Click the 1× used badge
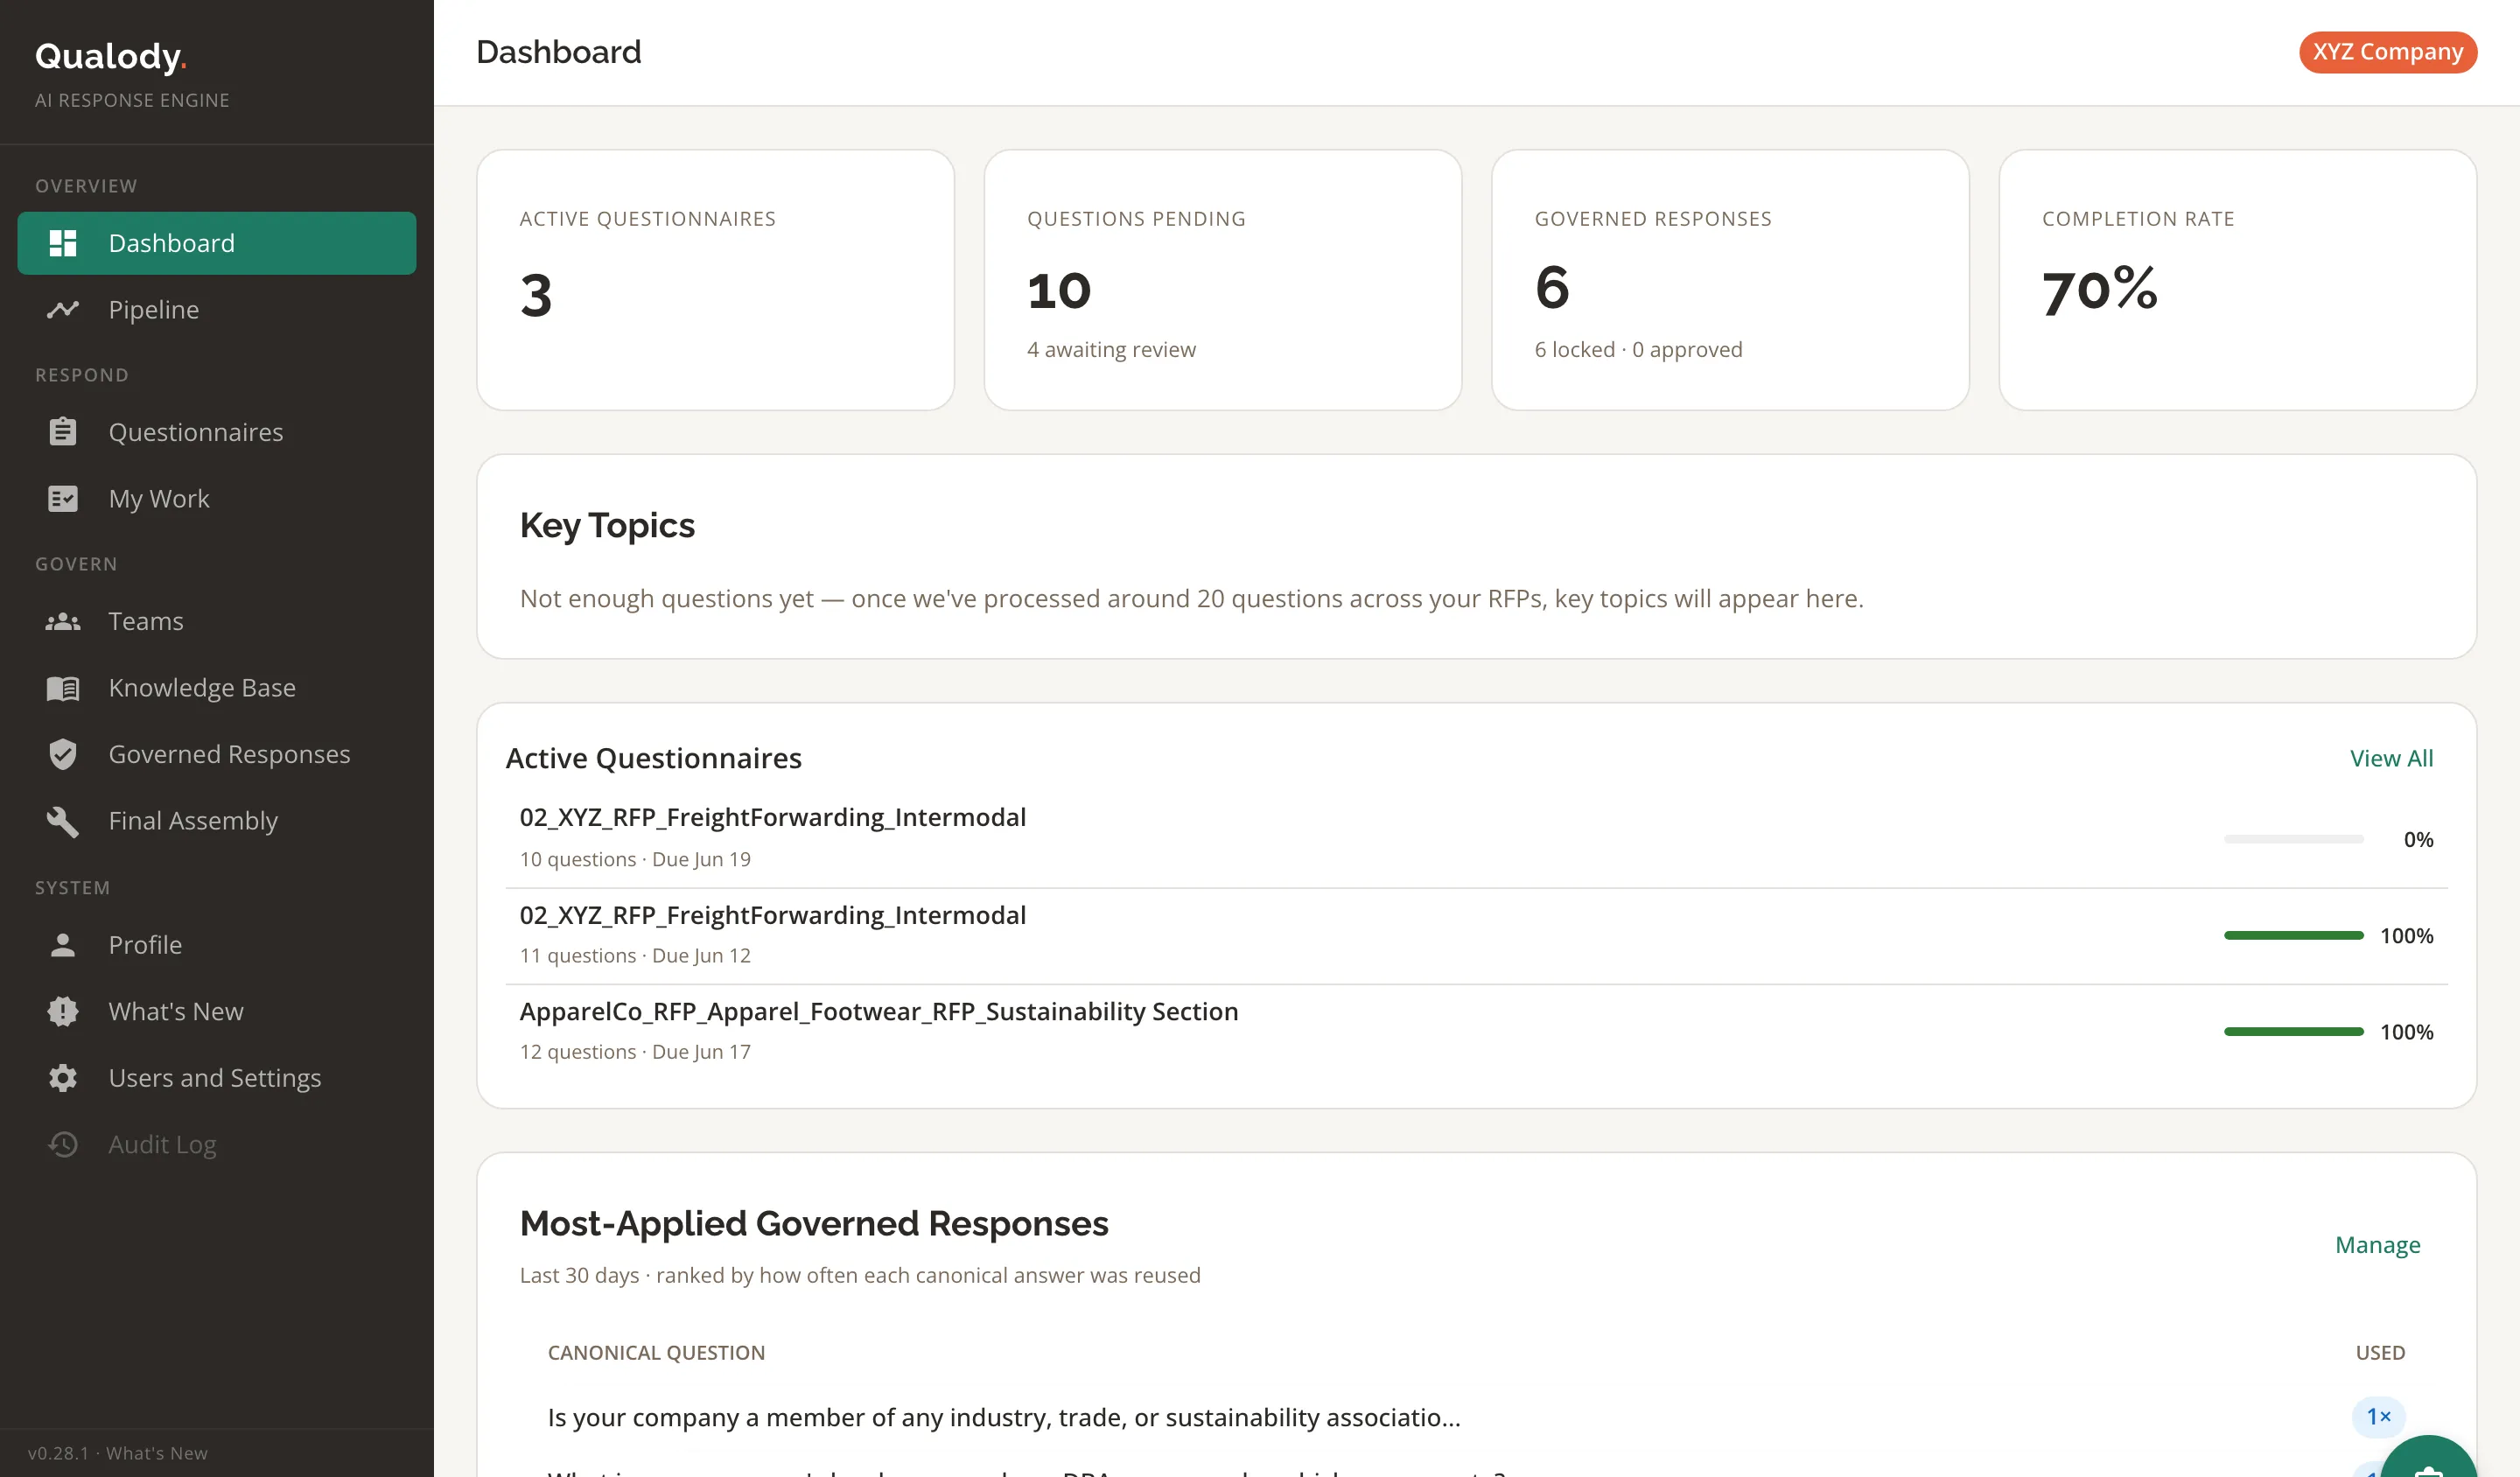 (x=2378, y=1417)
